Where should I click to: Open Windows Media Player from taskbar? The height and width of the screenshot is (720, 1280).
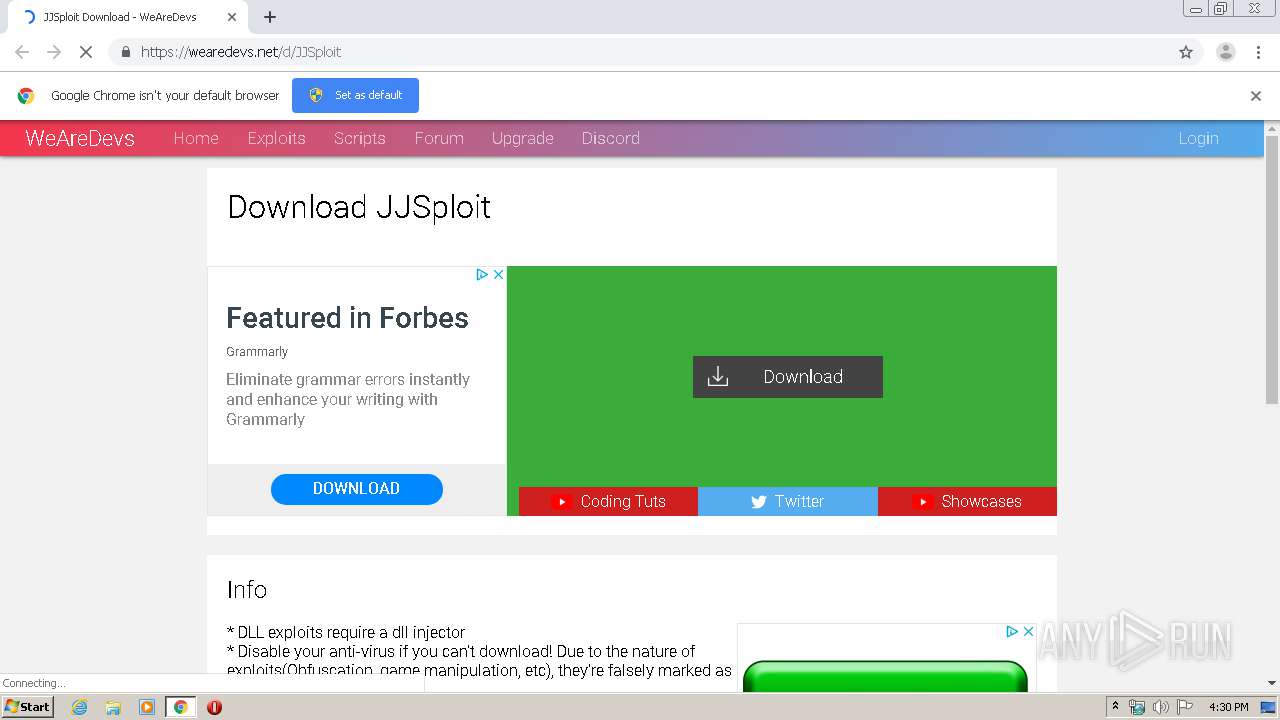147,707
